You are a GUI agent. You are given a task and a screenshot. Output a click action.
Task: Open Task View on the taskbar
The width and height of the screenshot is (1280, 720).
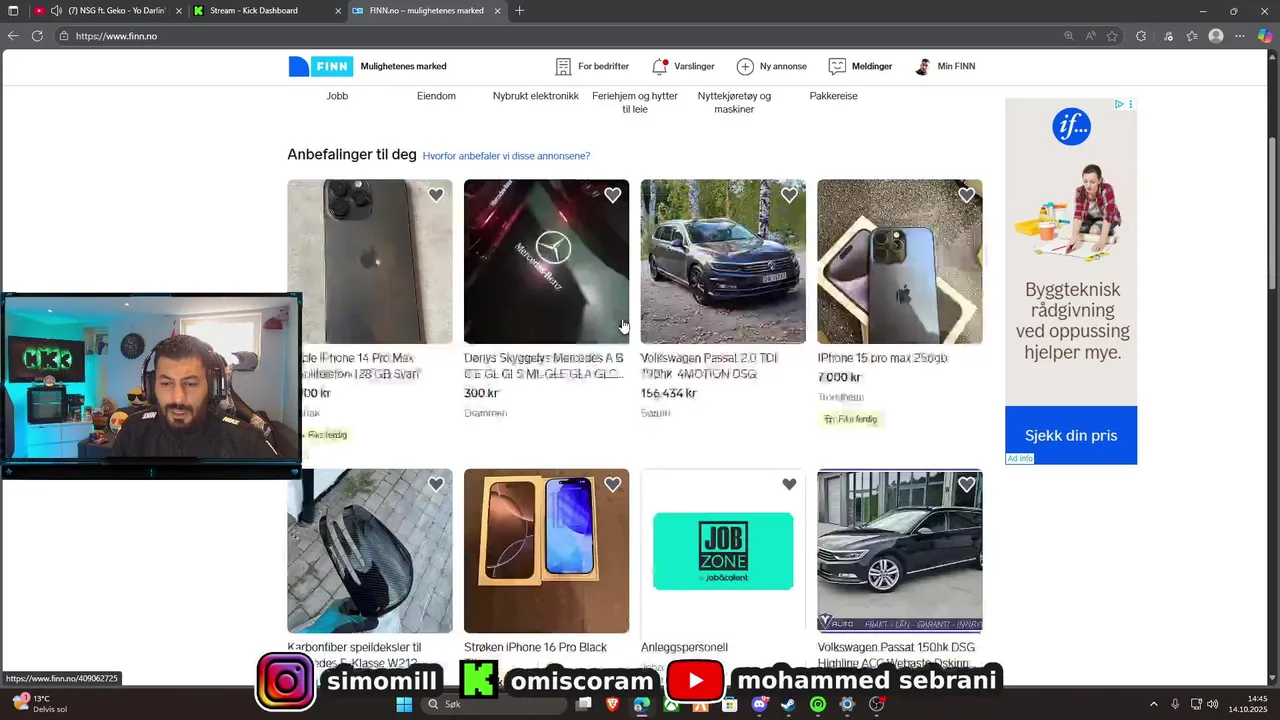584,704
